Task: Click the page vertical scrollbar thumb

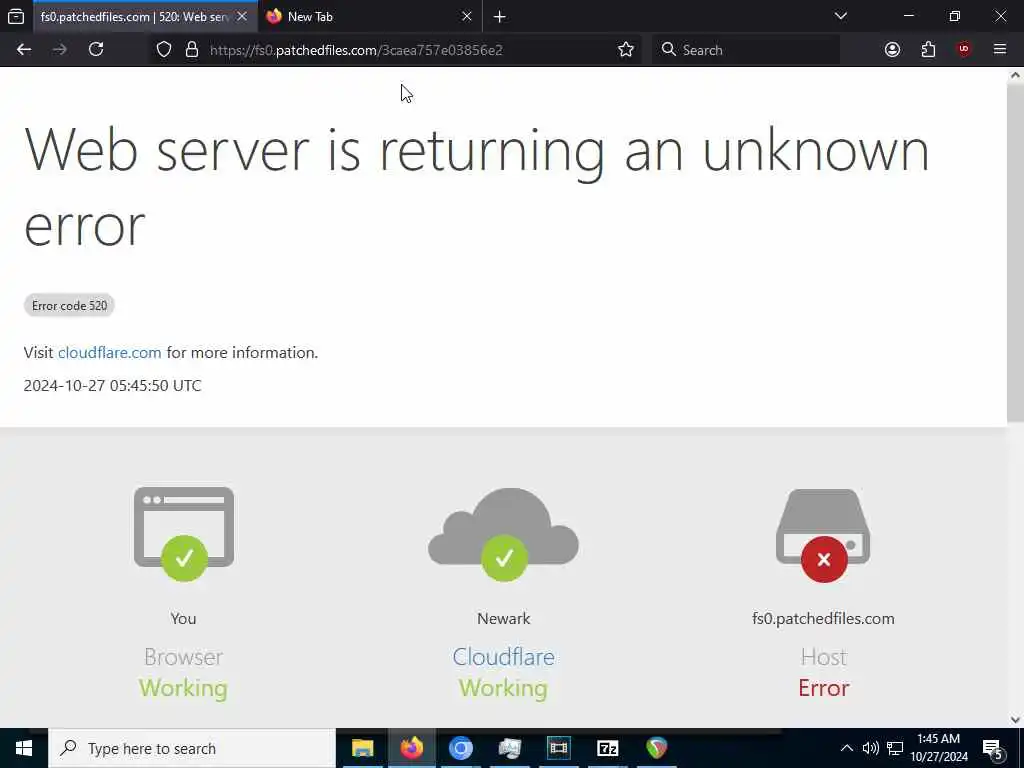Action: coord(1015,251)
